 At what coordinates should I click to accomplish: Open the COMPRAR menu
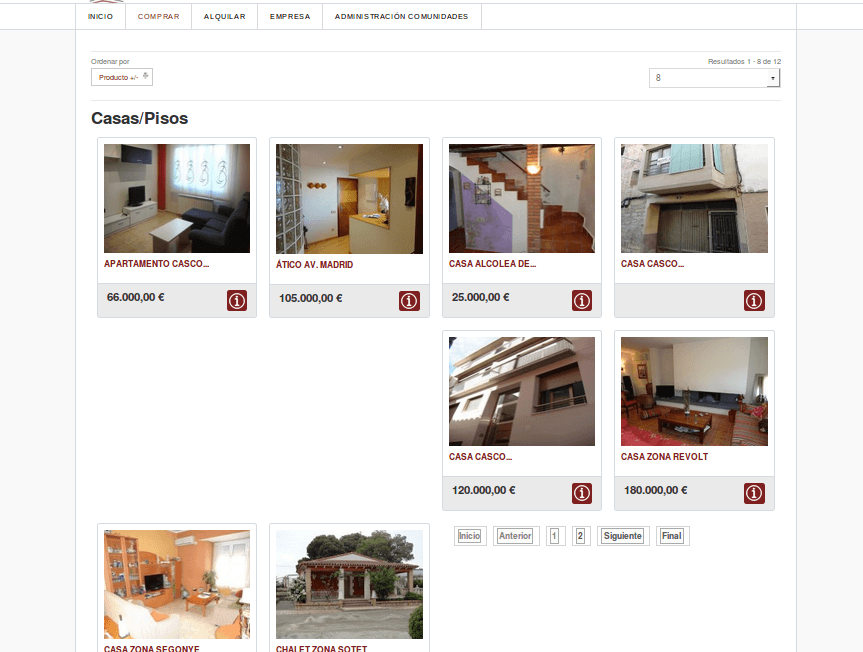pos(159,17)
